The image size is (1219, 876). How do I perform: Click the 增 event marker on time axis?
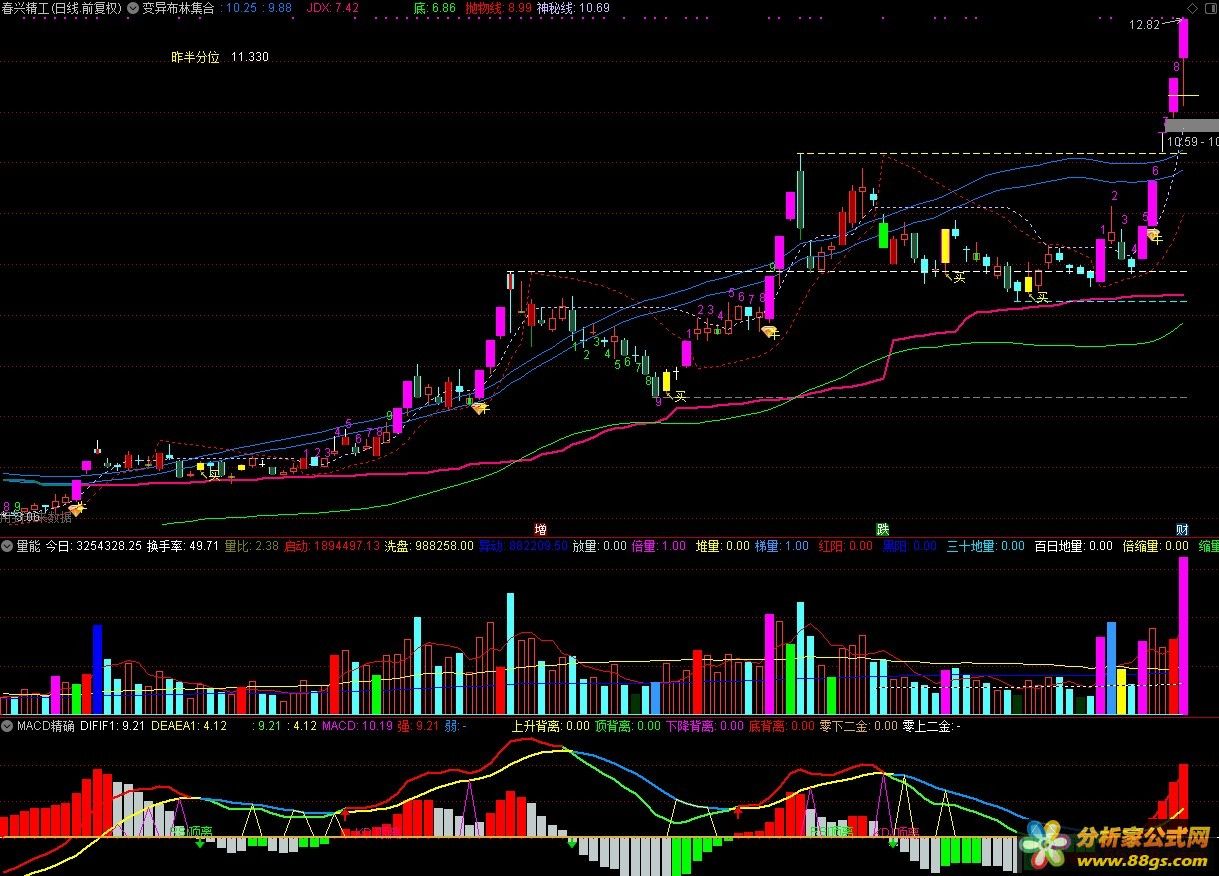pos(541,529)
